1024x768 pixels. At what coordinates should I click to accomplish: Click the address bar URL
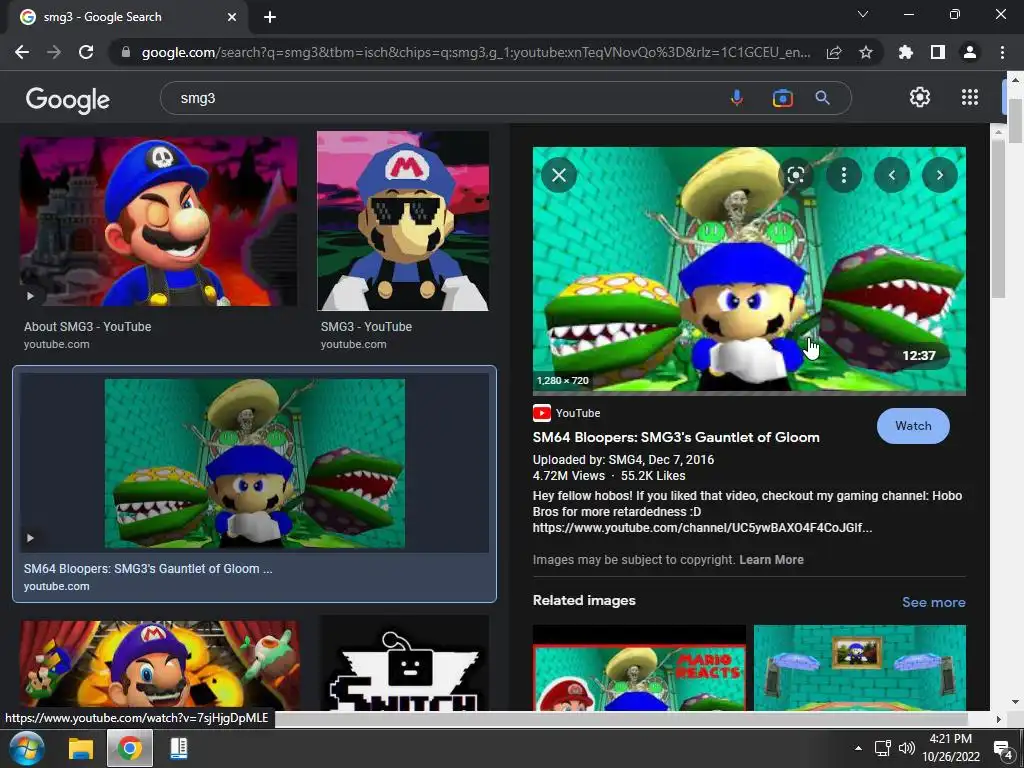476,52
